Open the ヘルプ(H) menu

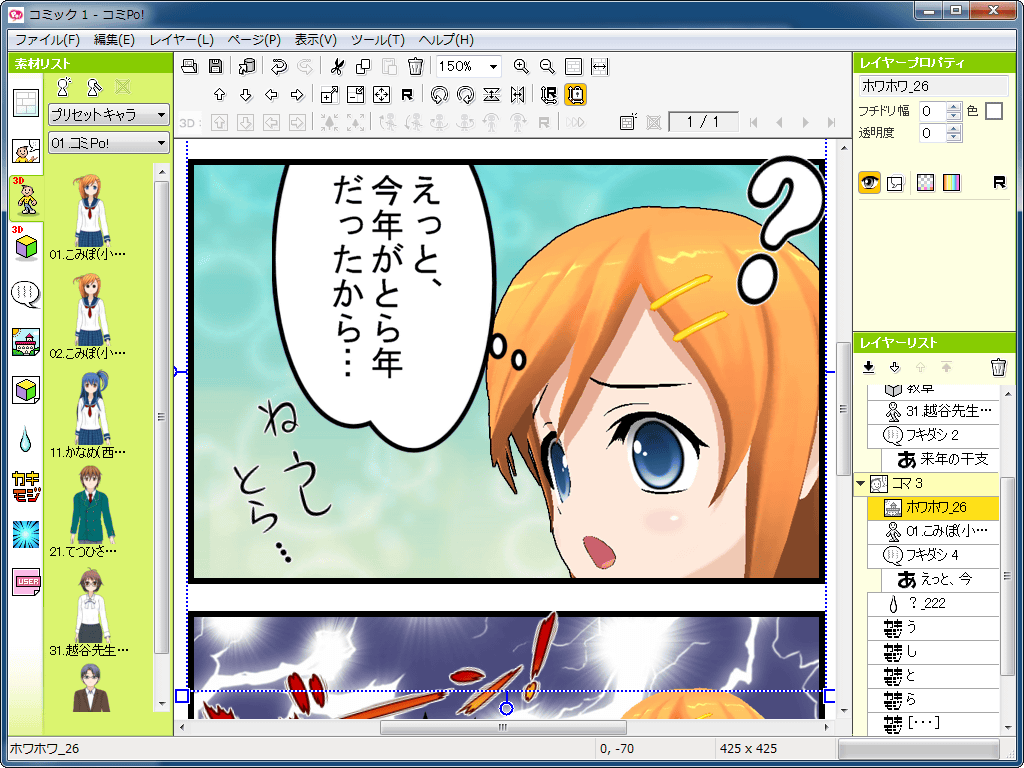[446, 40]
